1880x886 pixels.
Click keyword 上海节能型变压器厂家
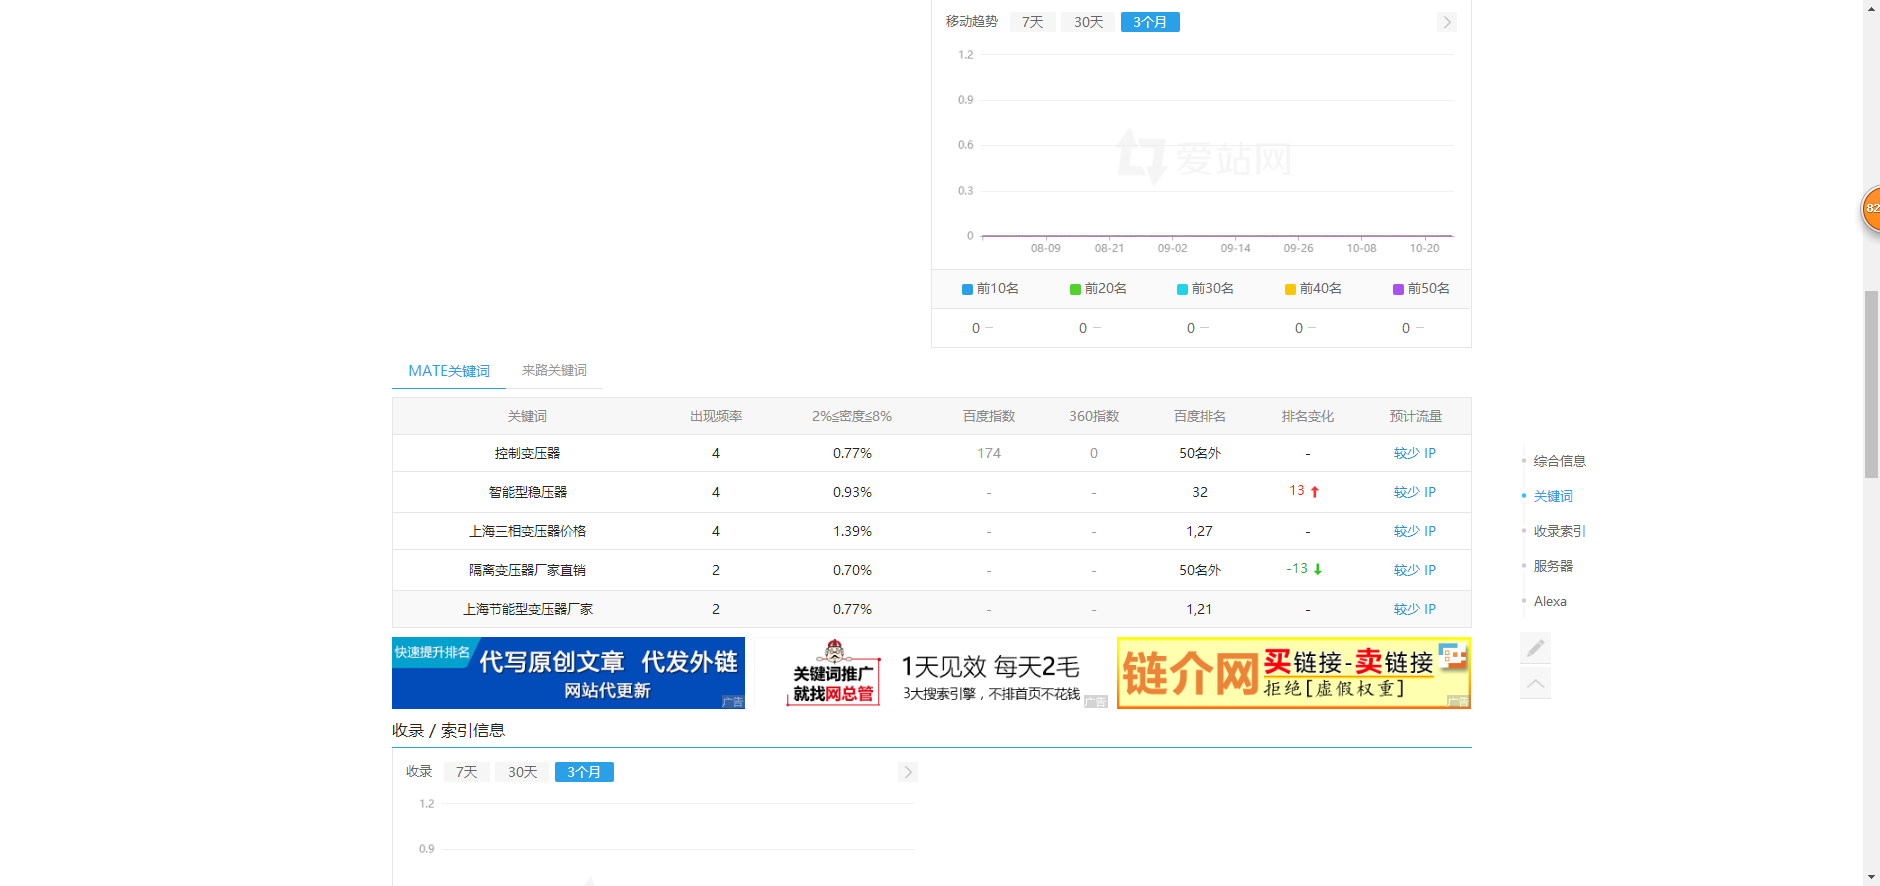527,609
